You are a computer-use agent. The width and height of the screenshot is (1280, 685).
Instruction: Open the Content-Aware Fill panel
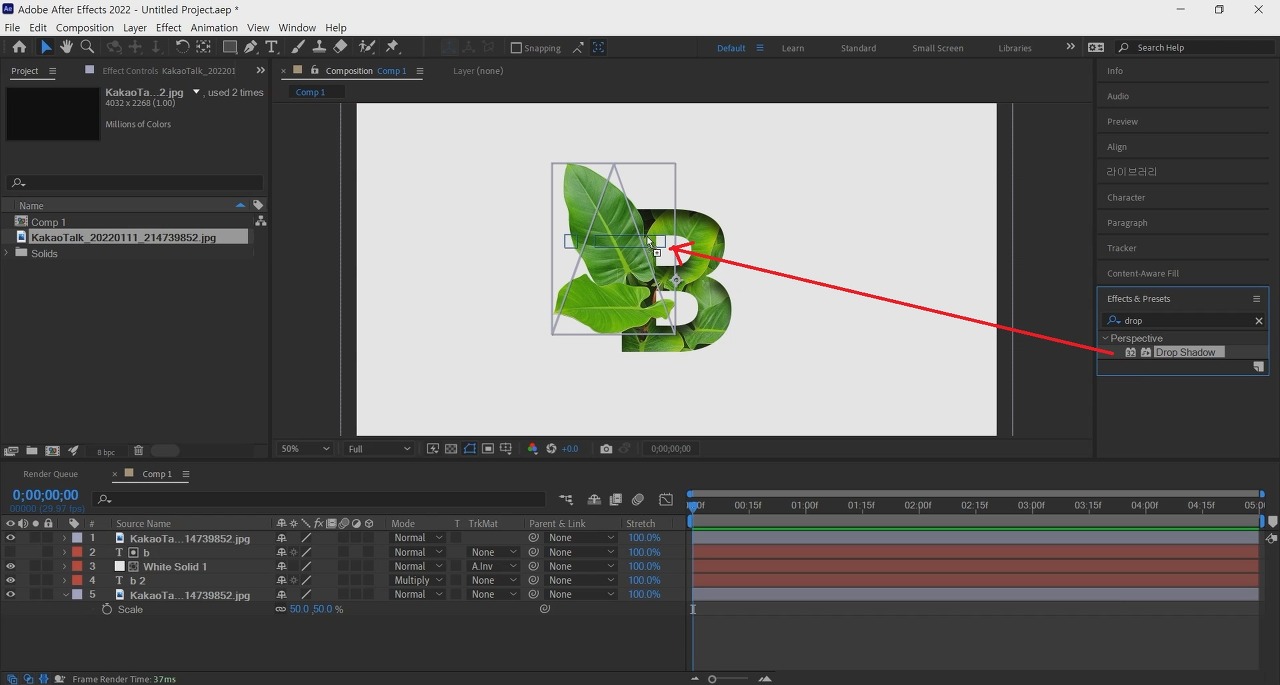[x=1143, y=273]
